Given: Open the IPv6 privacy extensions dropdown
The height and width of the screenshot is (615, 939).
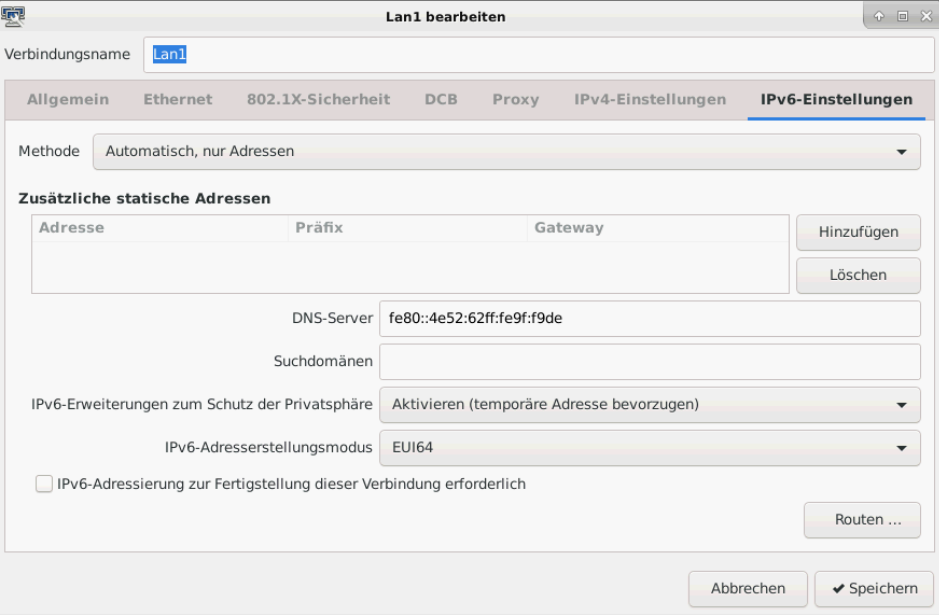Looking at the screenshot, I should 650,405.
